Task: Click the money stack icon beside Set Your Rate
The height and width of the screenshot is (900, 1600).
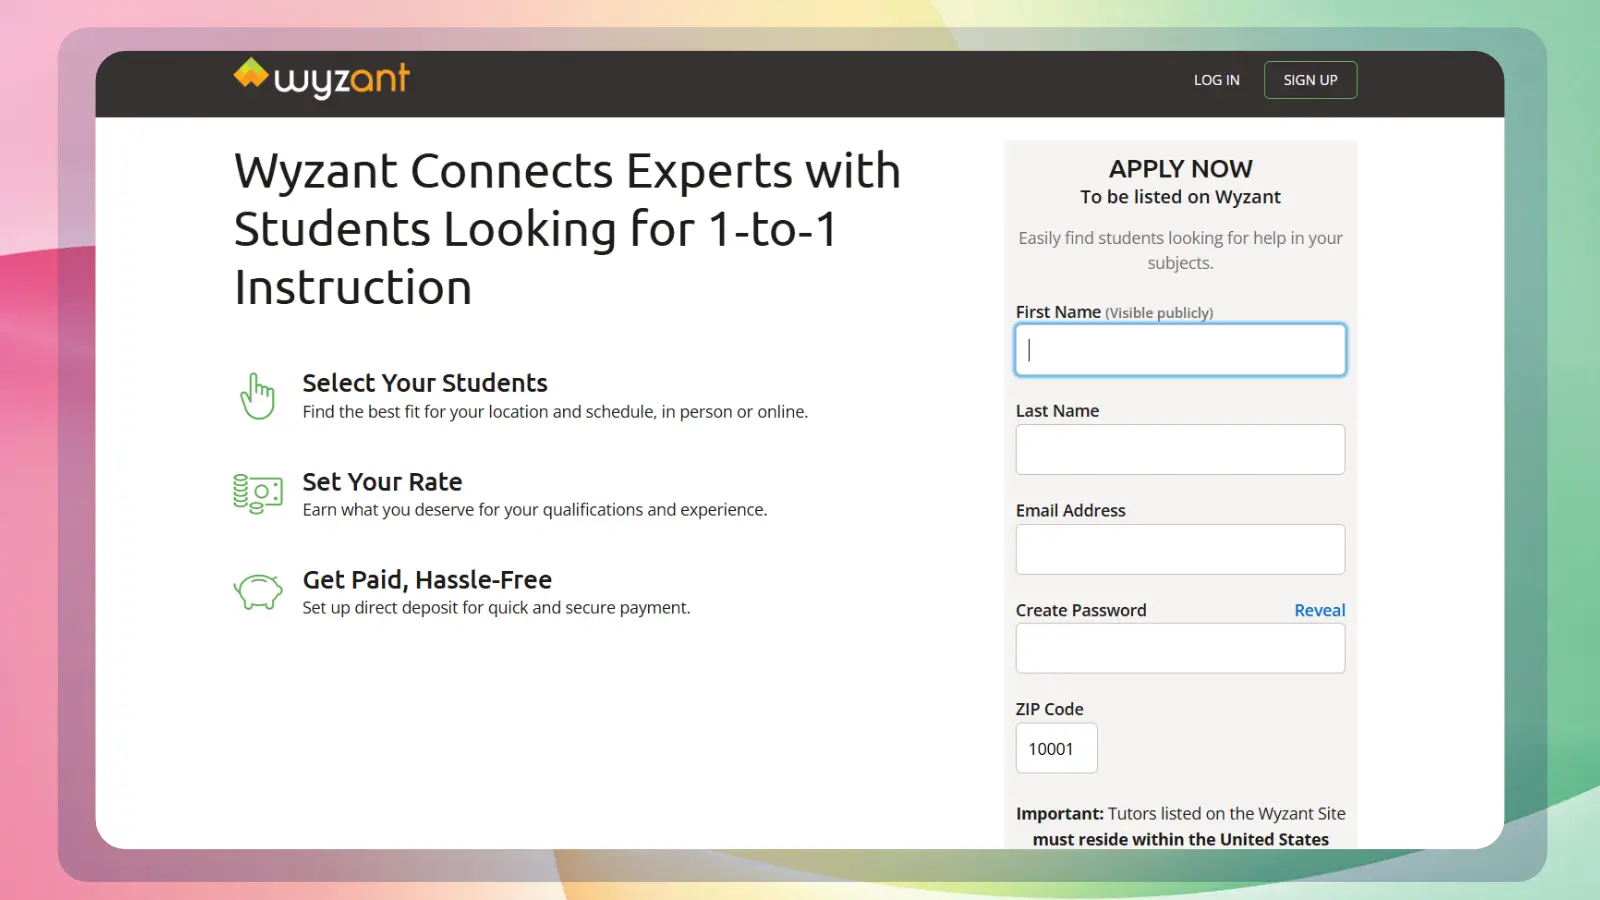Action: pyautogui.click(x=258, y=494)
